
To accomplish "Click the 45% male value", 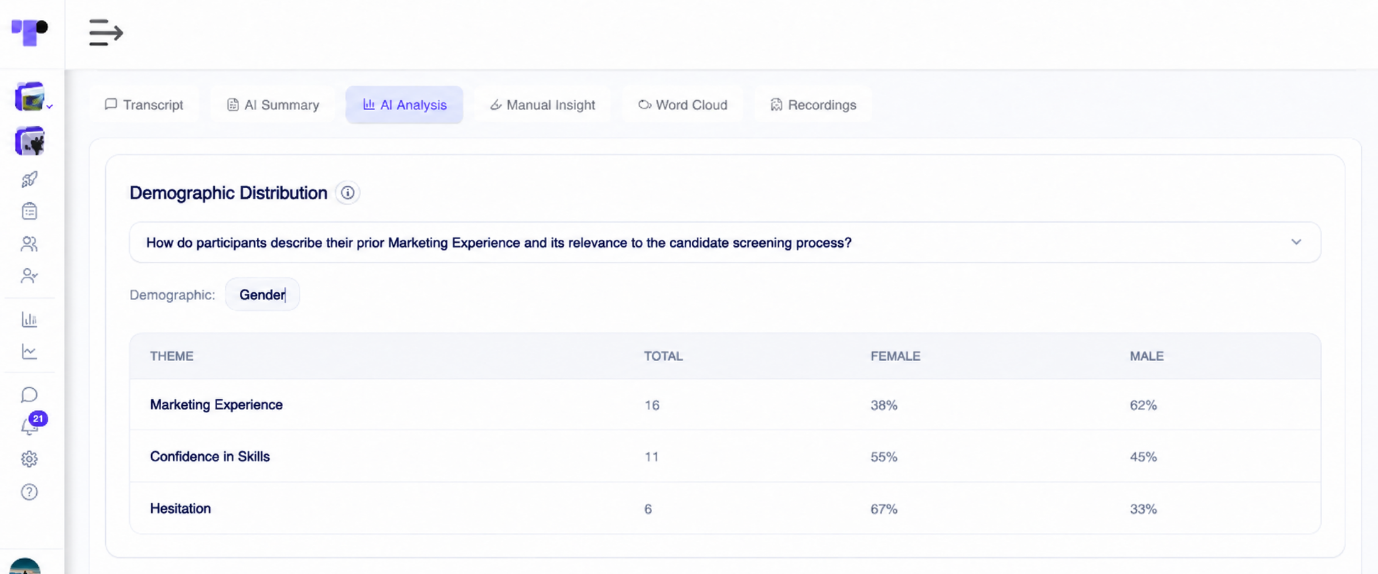I will pyautogui.click(x=1143, y=457).
